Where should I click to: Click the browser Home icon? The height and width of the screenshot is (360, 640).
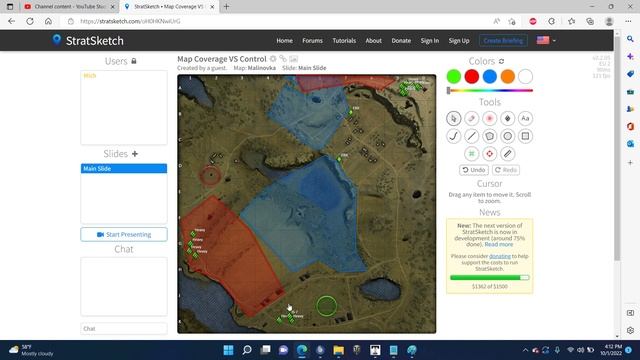[48, 21]
